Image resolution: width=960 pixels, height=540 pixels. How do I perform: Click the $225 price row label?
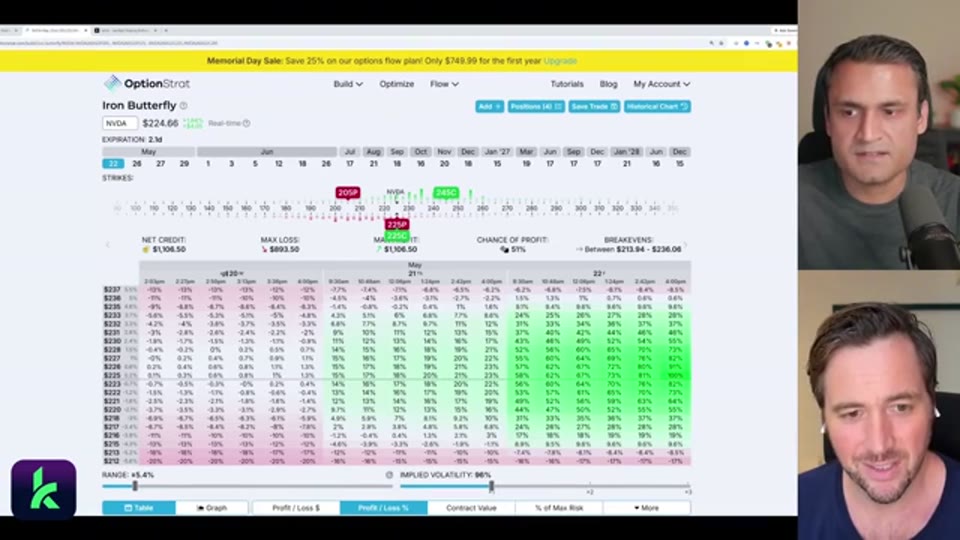112,375
